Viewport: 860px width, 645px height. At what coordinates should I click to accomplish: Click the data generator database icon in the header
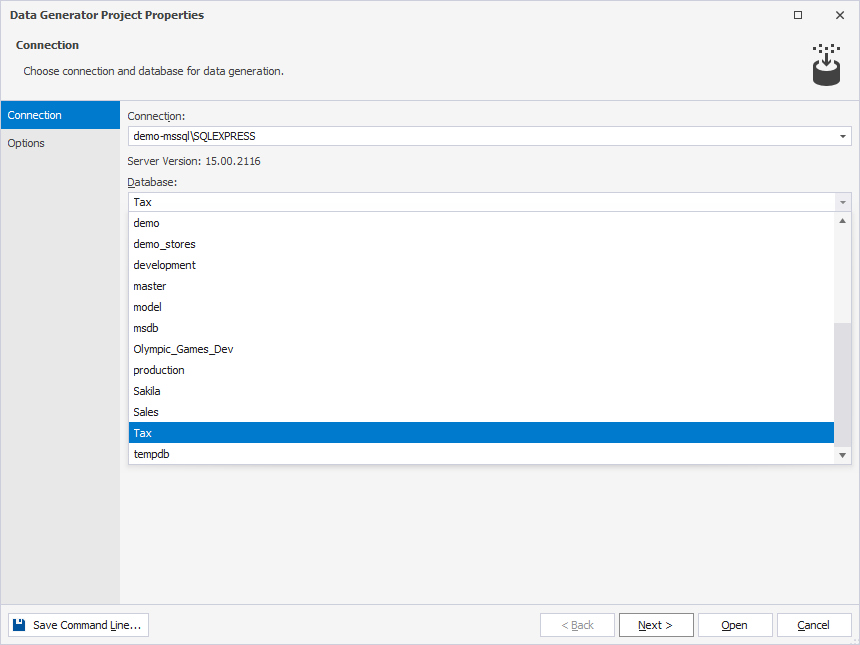pyautogui.click(x=826, y=65)
